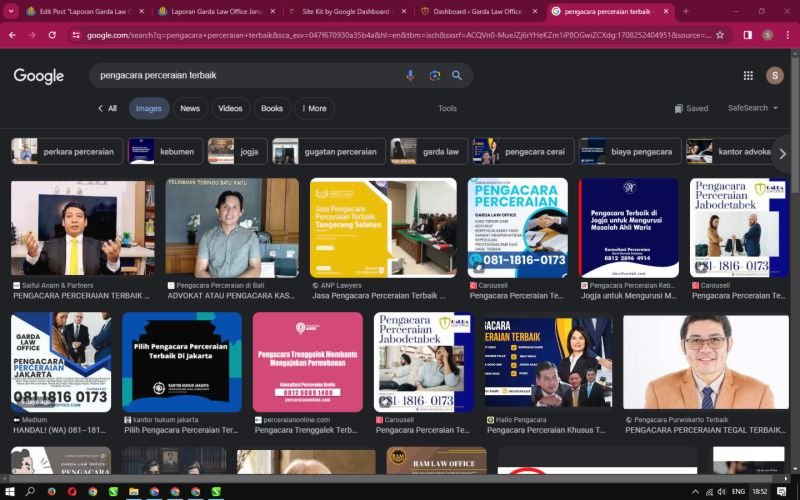800x500 pixels.
Task: Open Google Lens image search
Action: (434, 75)
